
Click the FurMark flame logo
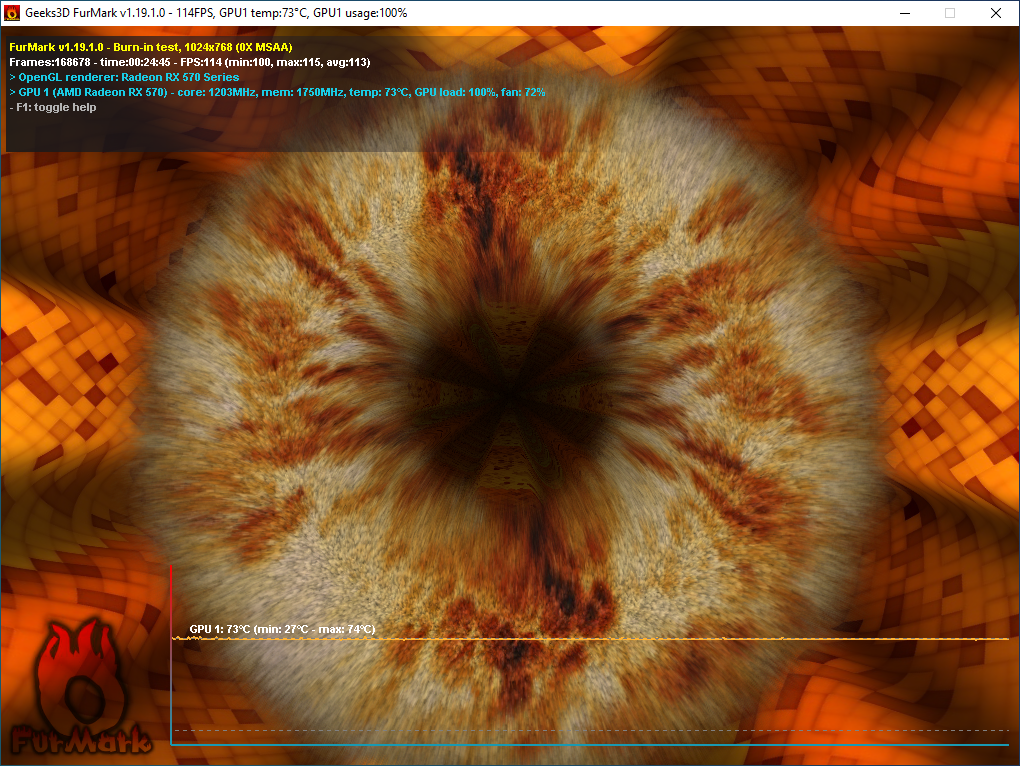81,687
